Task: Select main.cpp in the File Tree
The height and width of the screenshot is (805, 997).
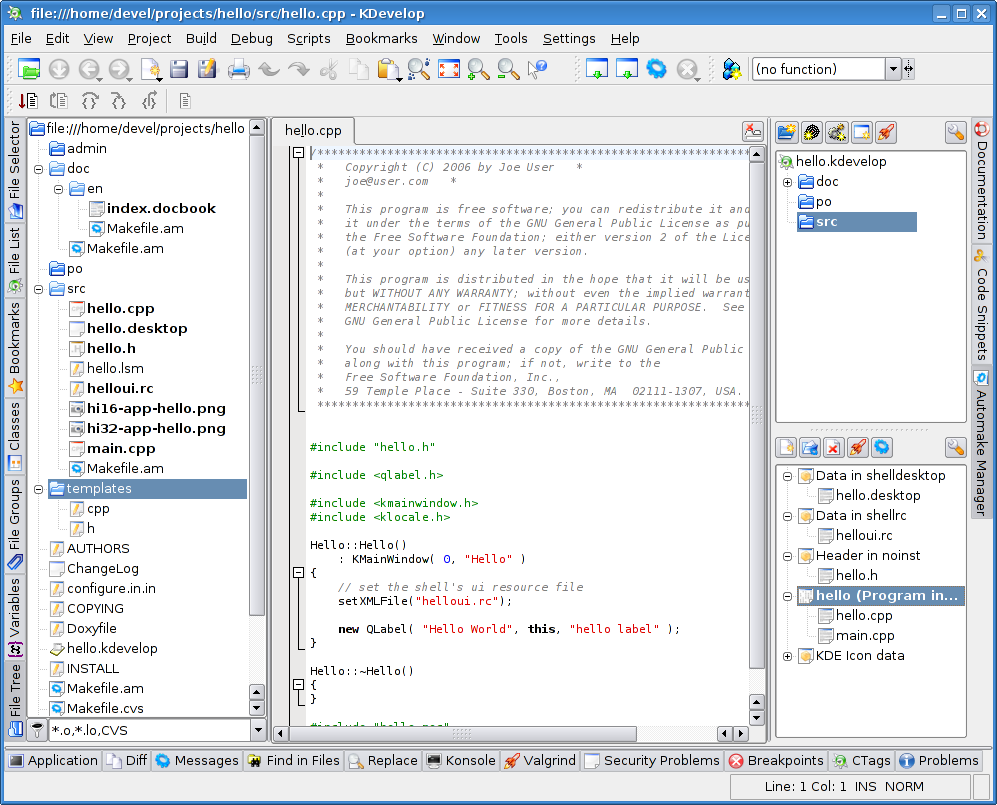Action: pos(120,448)
